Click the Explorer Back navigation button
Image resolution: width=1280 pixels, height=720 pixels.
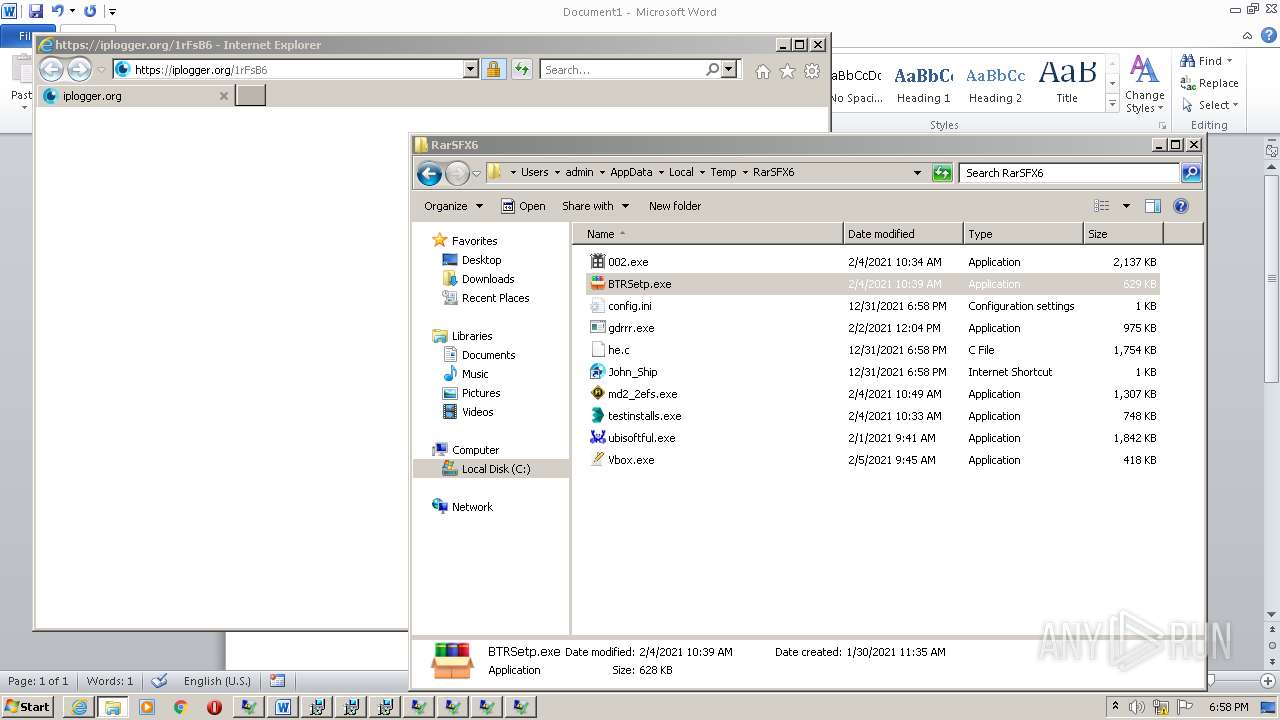(x=429, y=173)
